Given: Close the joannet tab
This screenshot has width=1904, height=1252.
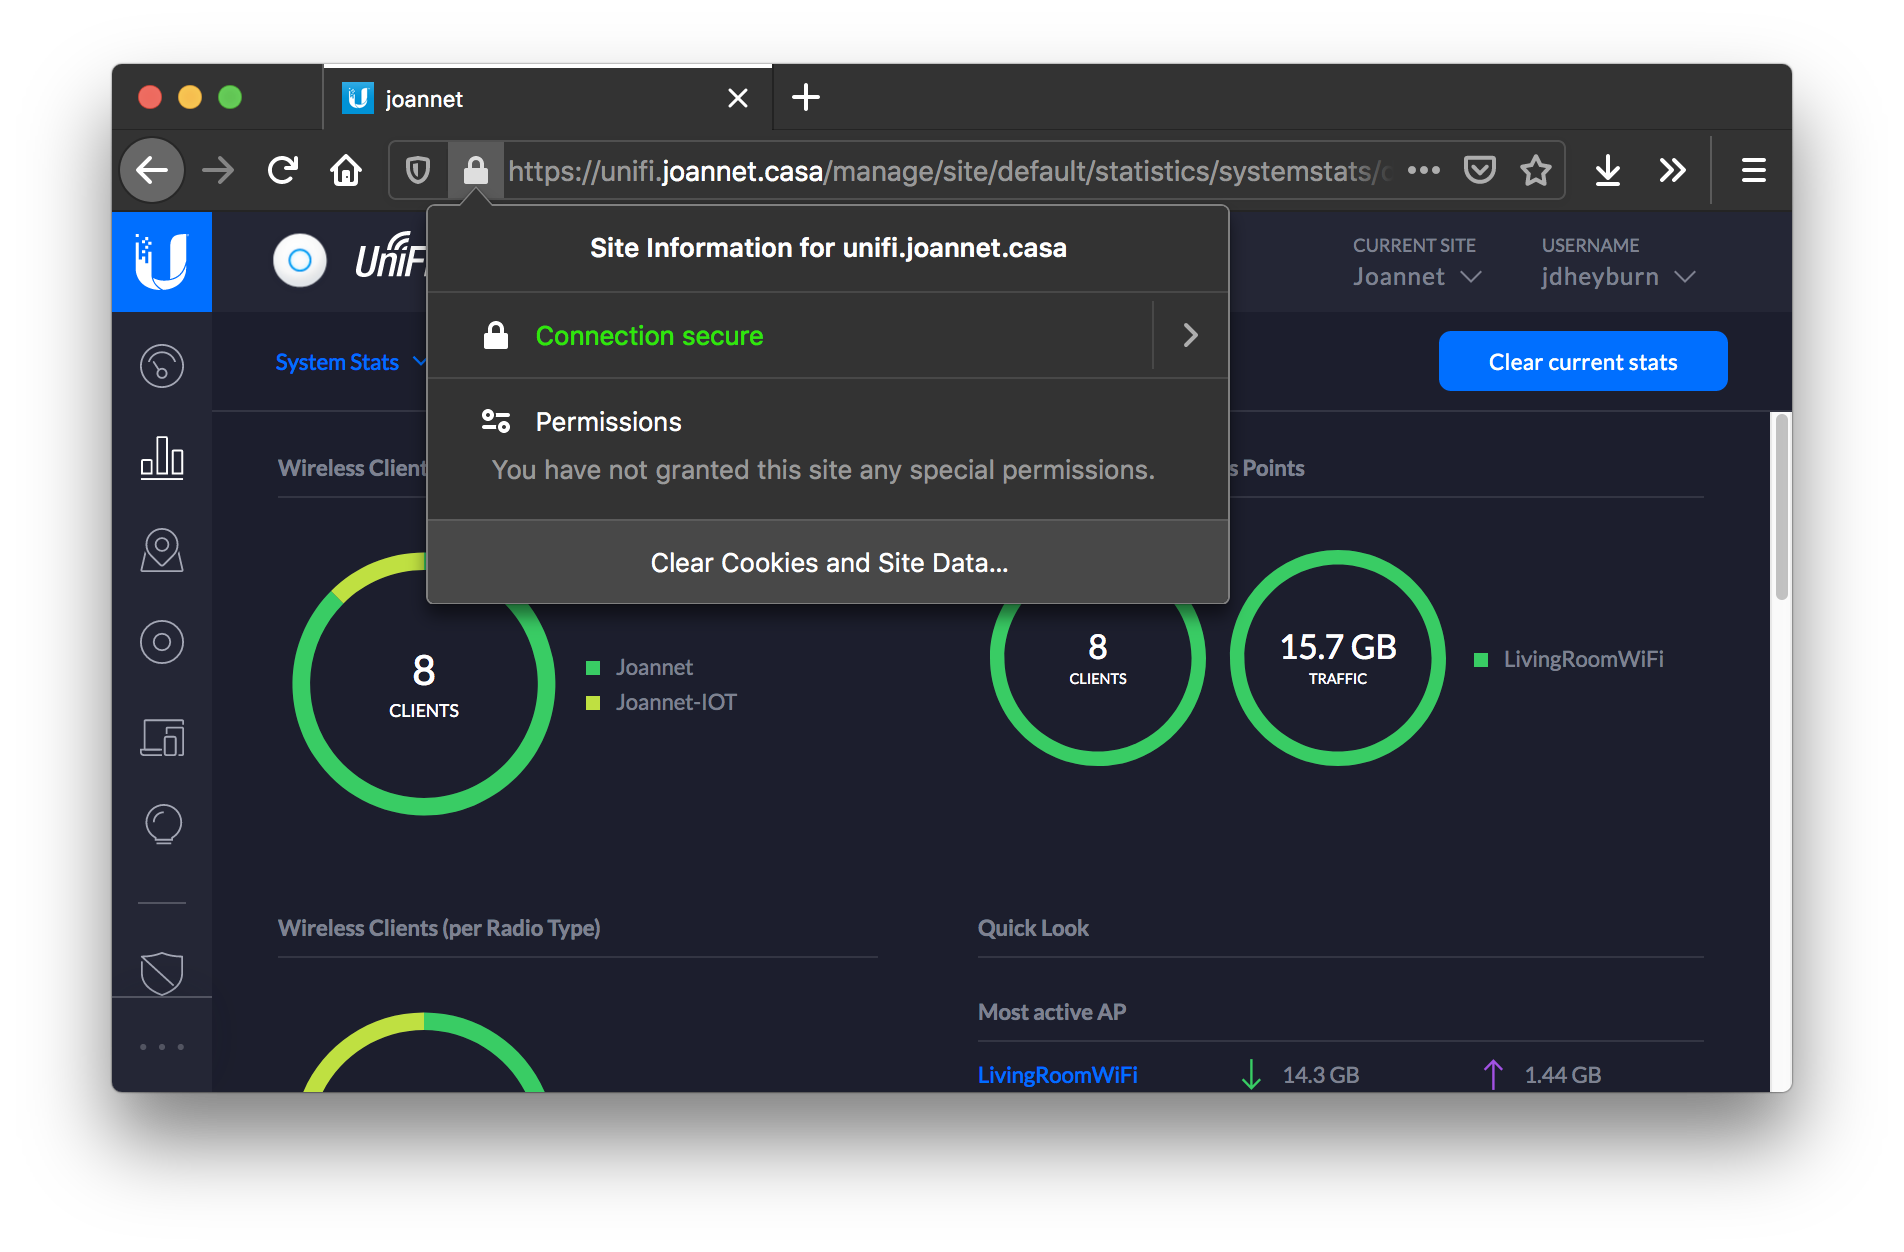Looking at the screenshot, I should pos(738,98).
